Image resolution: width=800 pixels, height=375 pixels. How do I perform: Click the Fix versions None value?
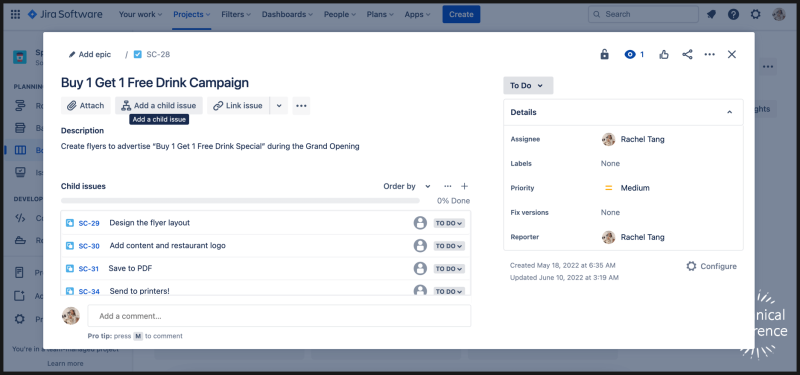point(610,212)
